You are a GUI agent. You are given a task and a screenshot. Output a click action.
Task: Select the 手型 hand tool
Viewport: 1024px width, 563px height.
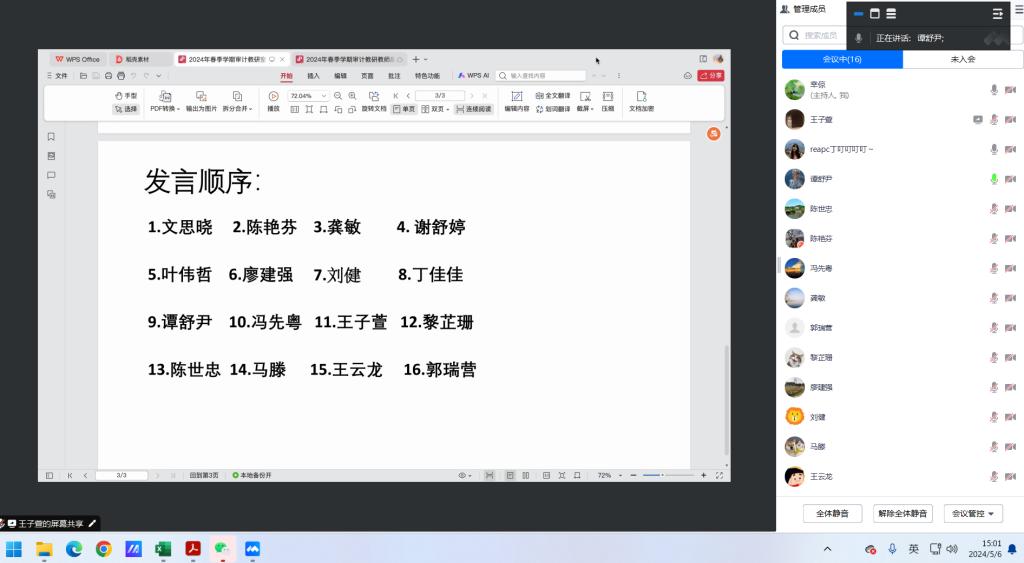(125, 96)
